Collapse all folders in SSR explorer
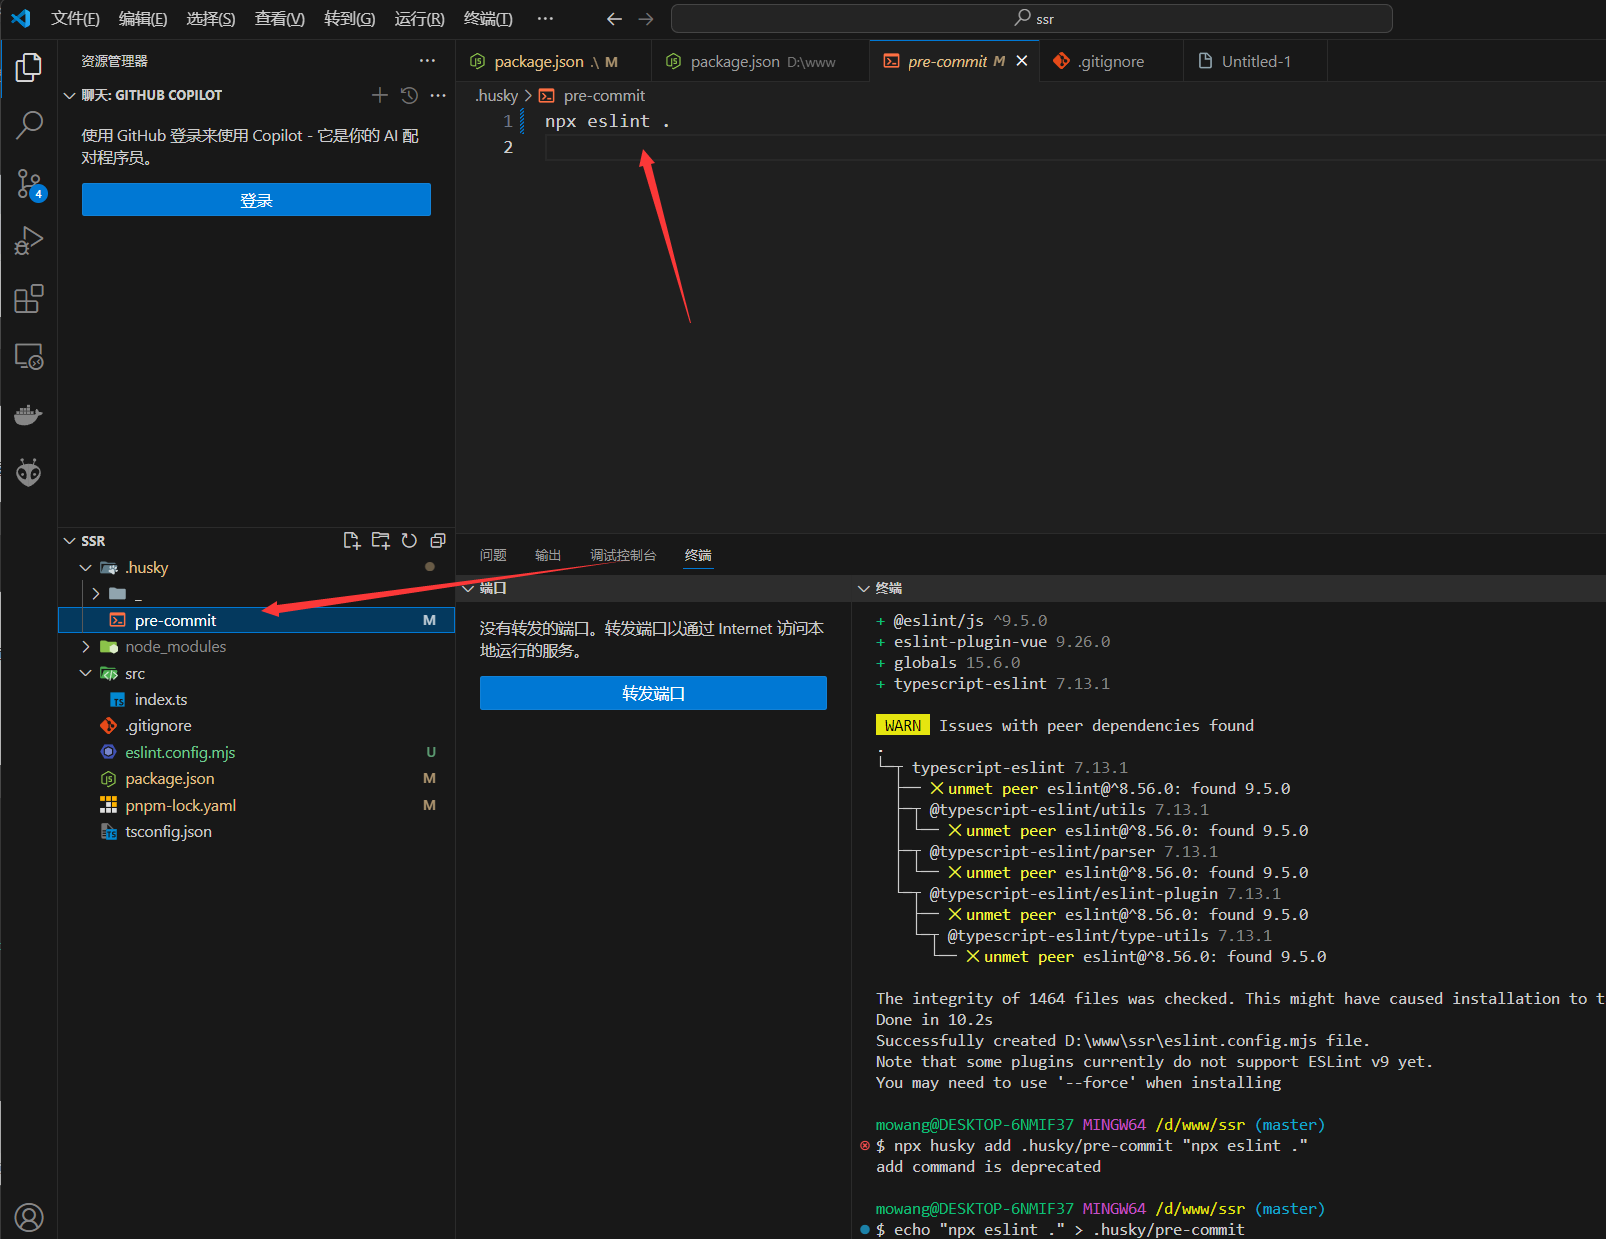The width and height of the screenshot is (1606, 1239). coord(438,540)
